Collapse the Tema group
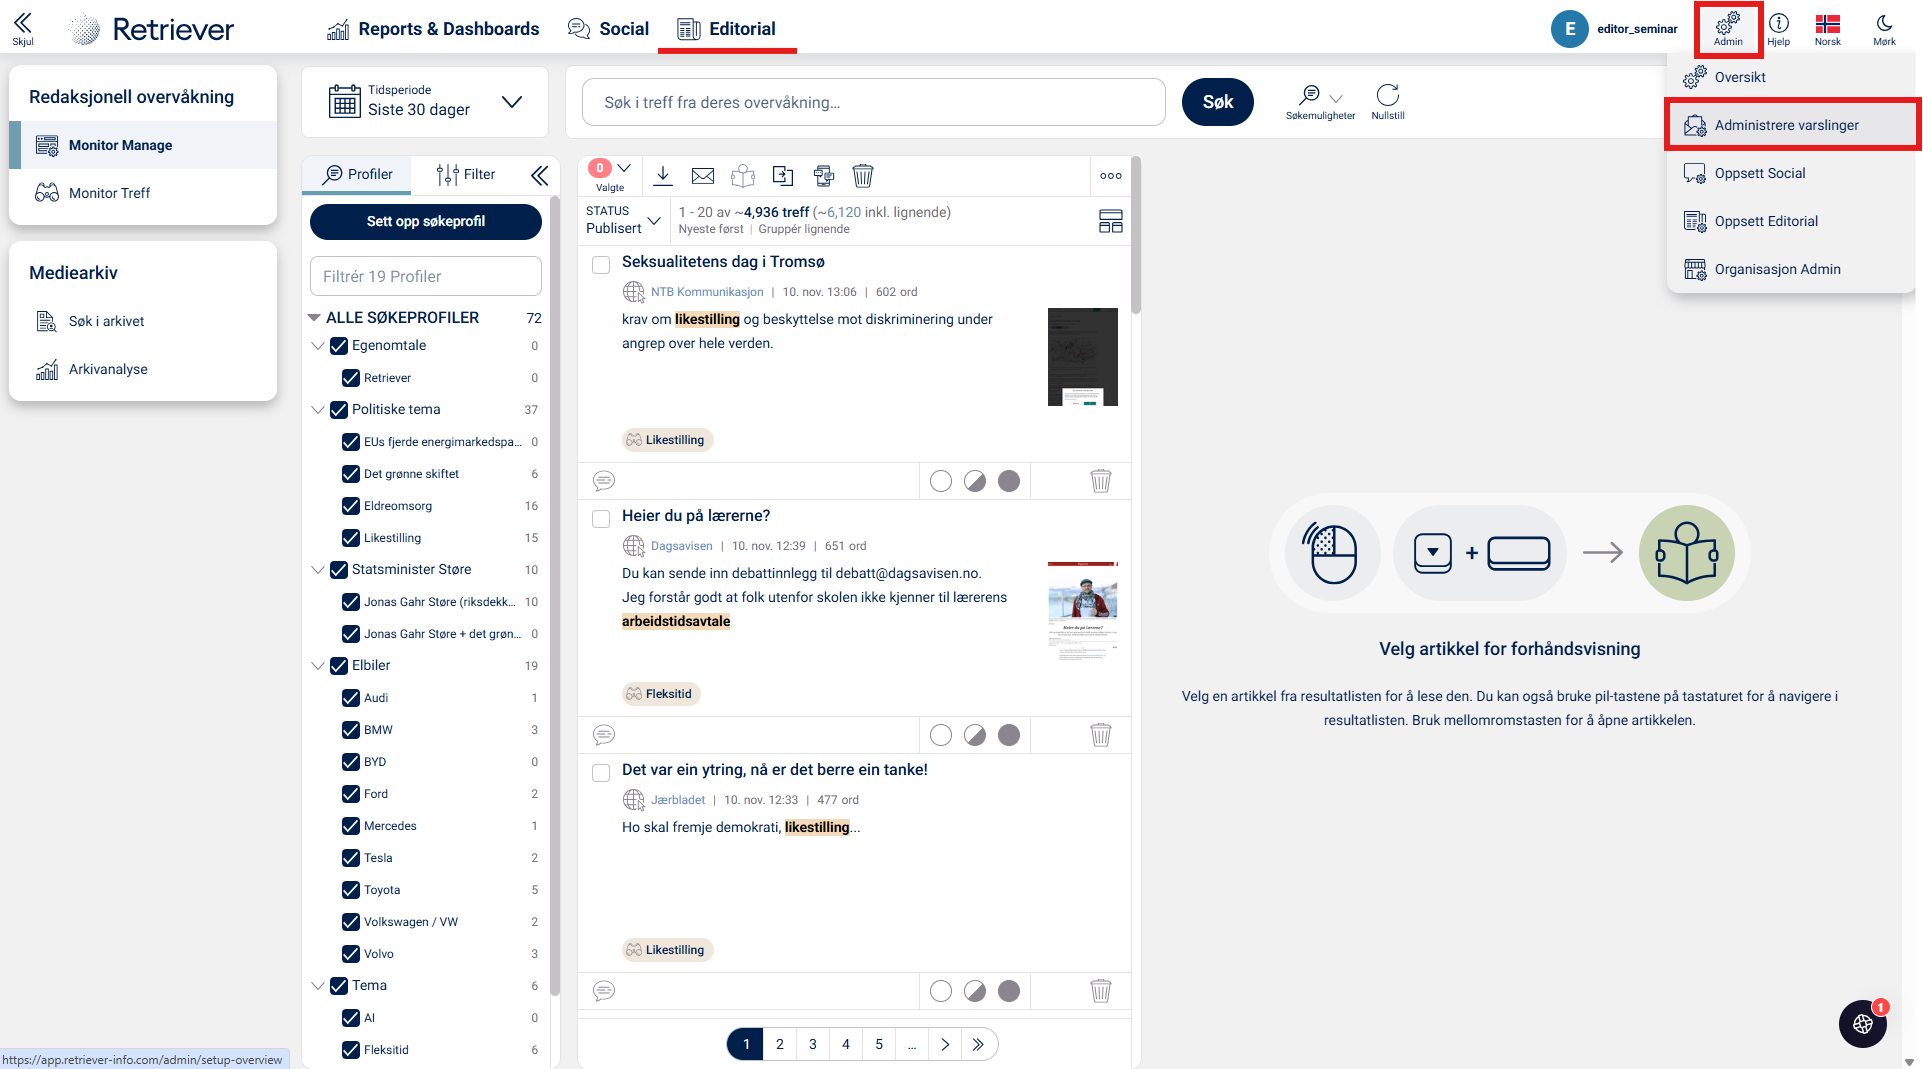Screen dimensions: 1923x1069 point(318,986)
